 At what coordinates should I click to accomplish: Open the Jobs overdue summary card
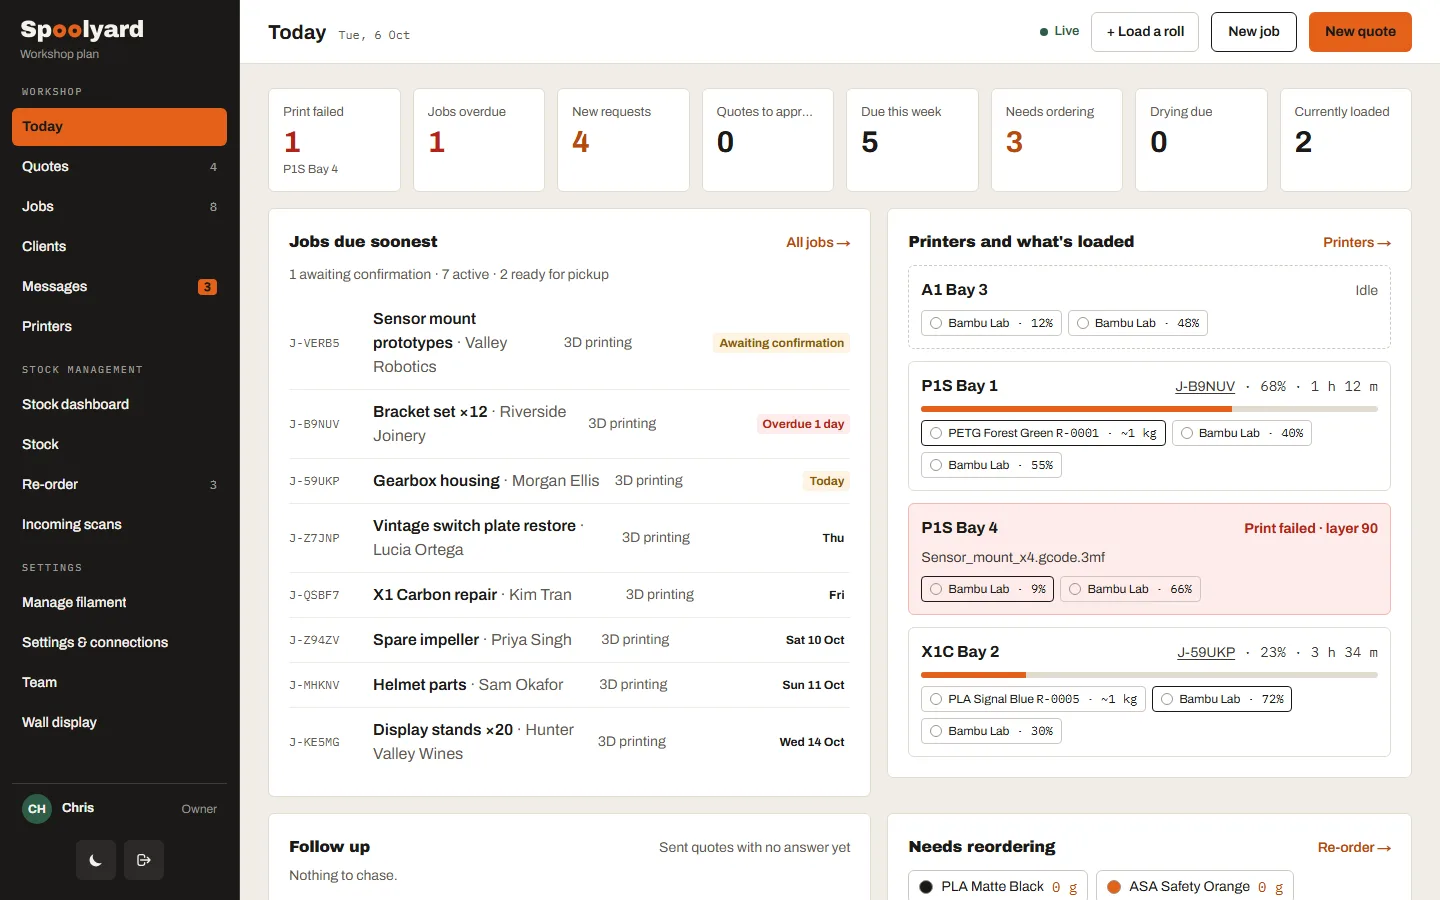point(479,140)
